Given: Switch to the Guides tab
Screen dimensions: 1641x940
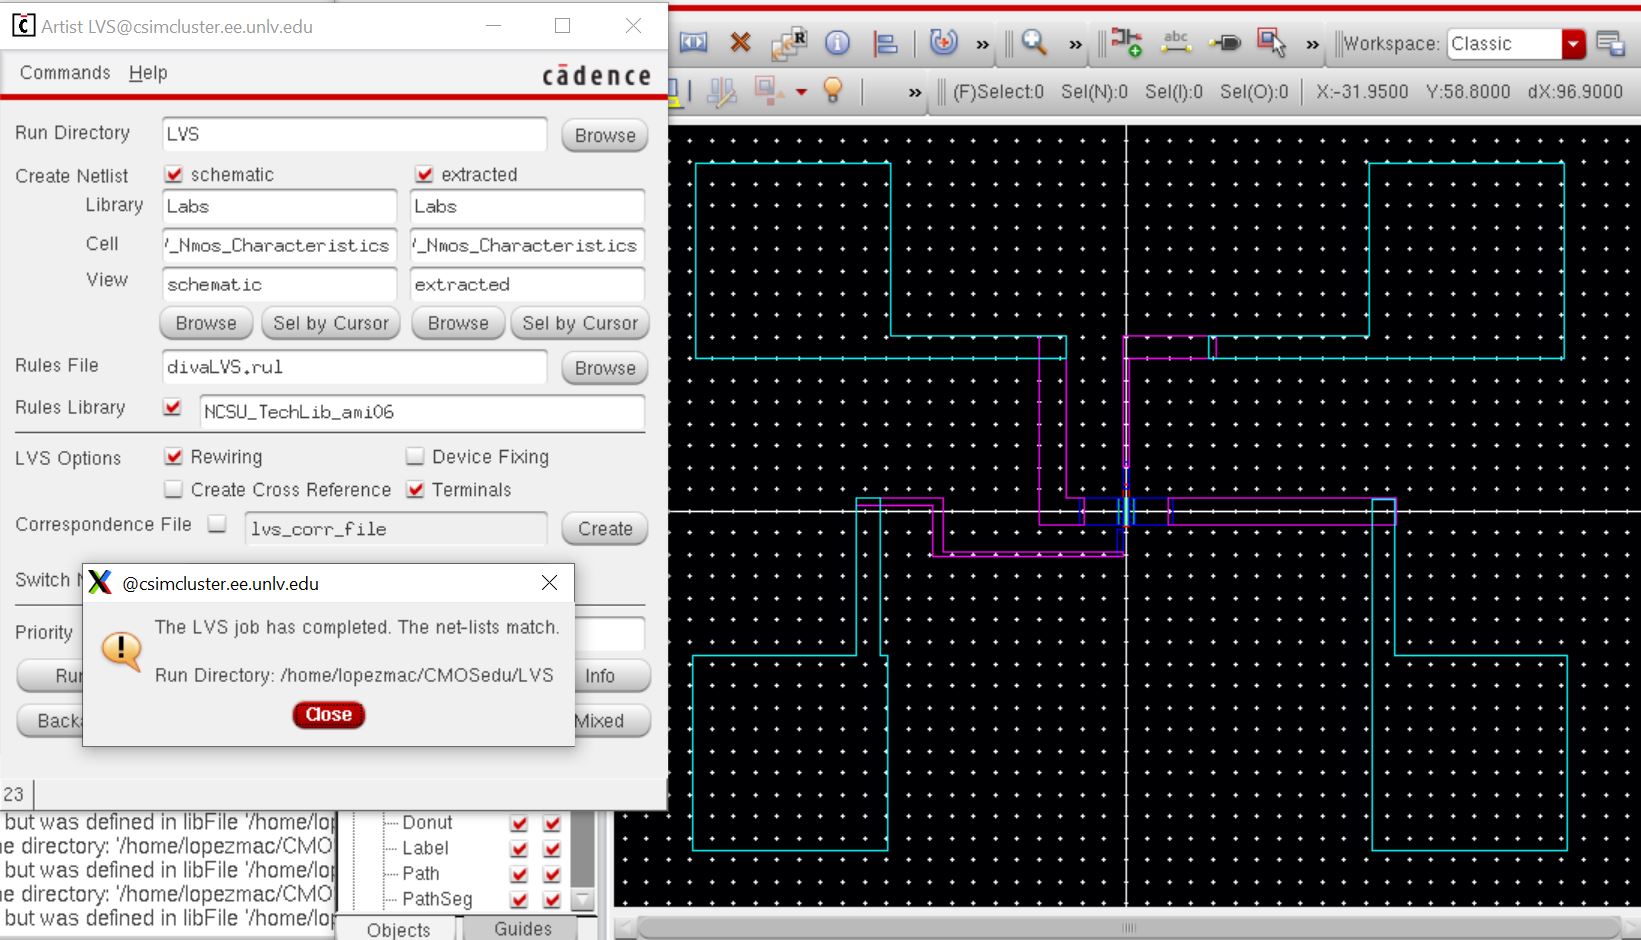Looking at the screenshot, I should click(522, 929).
